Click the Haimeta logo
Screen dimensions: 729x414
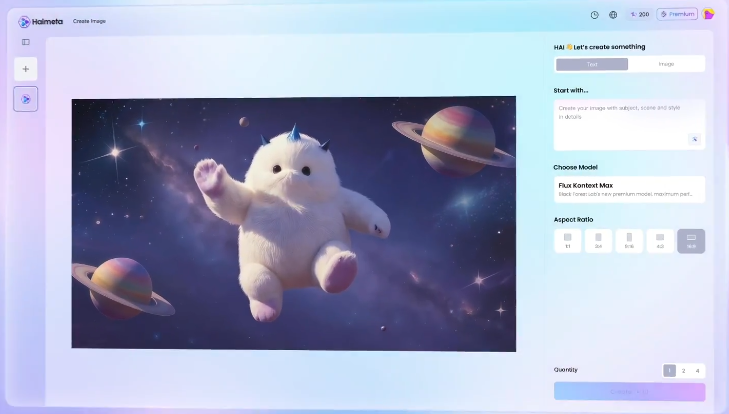(x=40, y=21)
